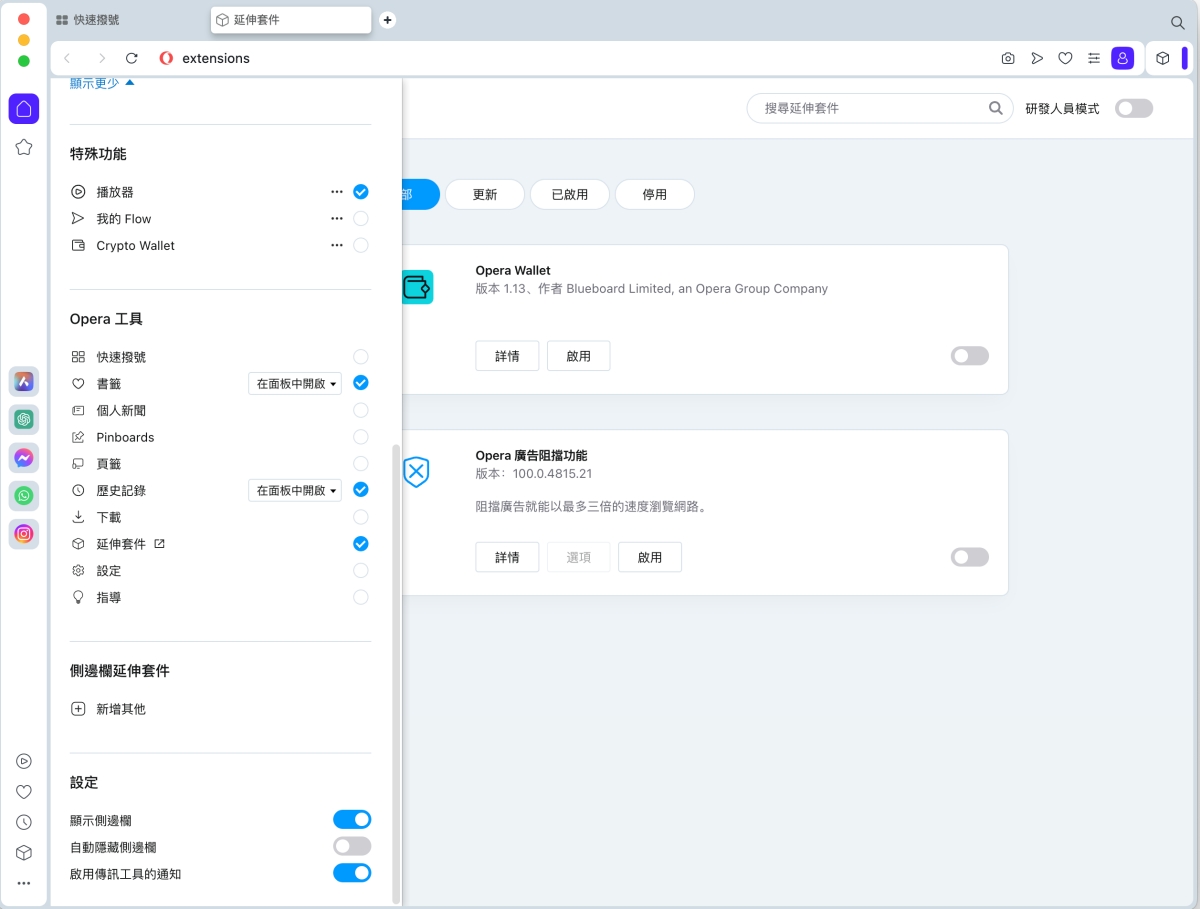1200x909 pixels.
Task: Click the Opera ad blocker shield icon
Action: tap(416, 471)
